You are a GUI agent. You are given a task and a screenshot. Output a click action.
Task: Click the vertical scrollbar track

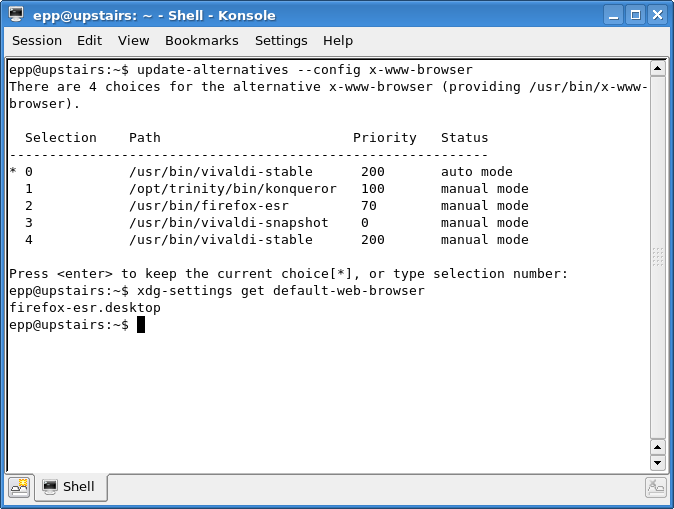657,257
